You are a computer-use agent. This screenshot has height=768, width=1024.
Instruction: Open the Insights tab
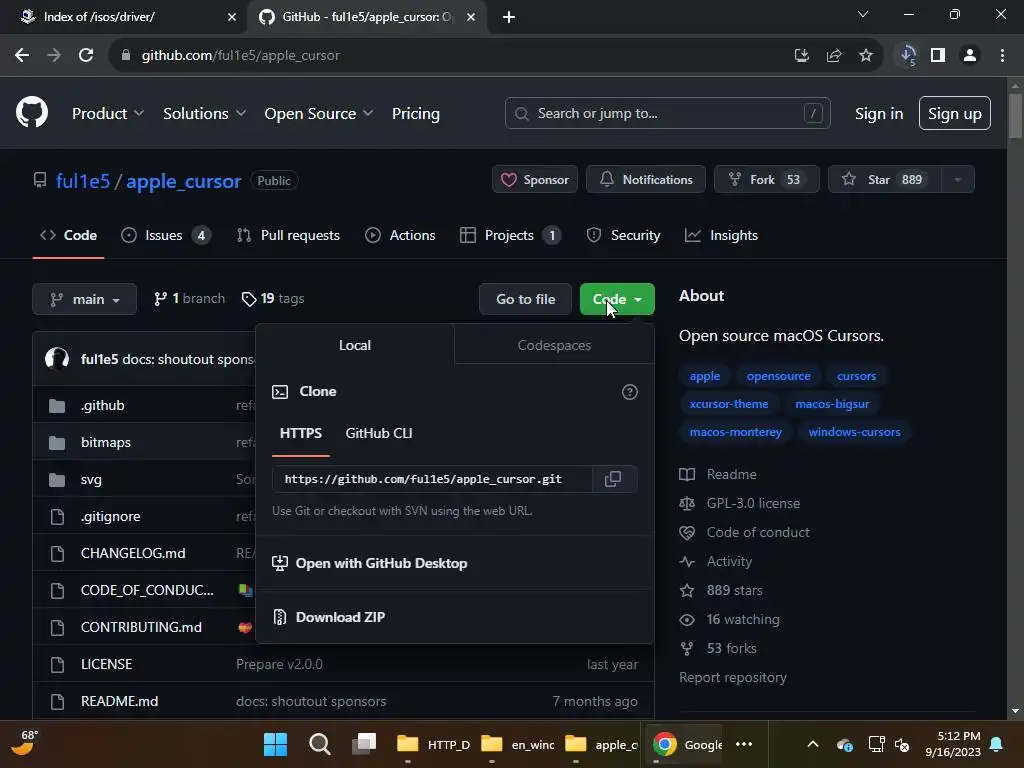pyautogui.click(x=722, y=235)
